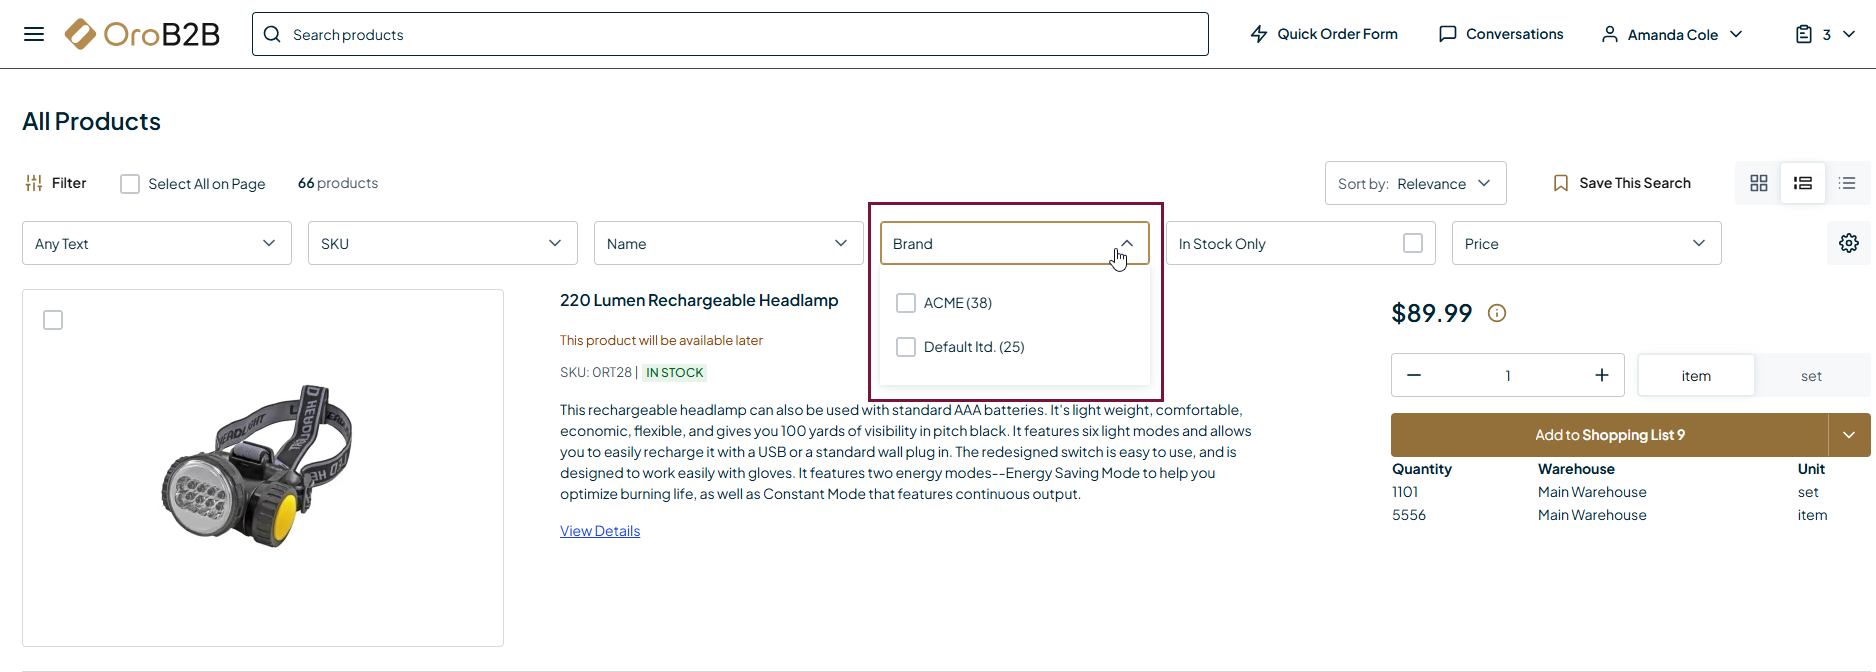Viewport: 1876px width, 672px height.
Task: Open the shopping lists clipboard icon
Action: click(1803, 34)
